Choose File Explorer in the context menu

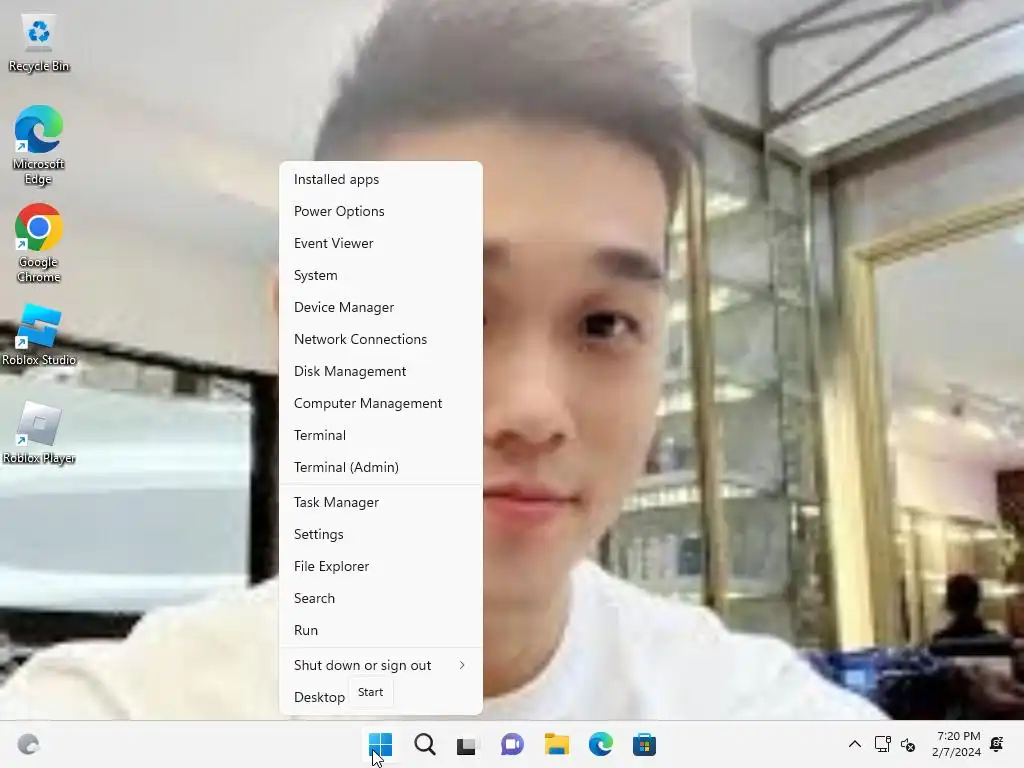[381, 567]
